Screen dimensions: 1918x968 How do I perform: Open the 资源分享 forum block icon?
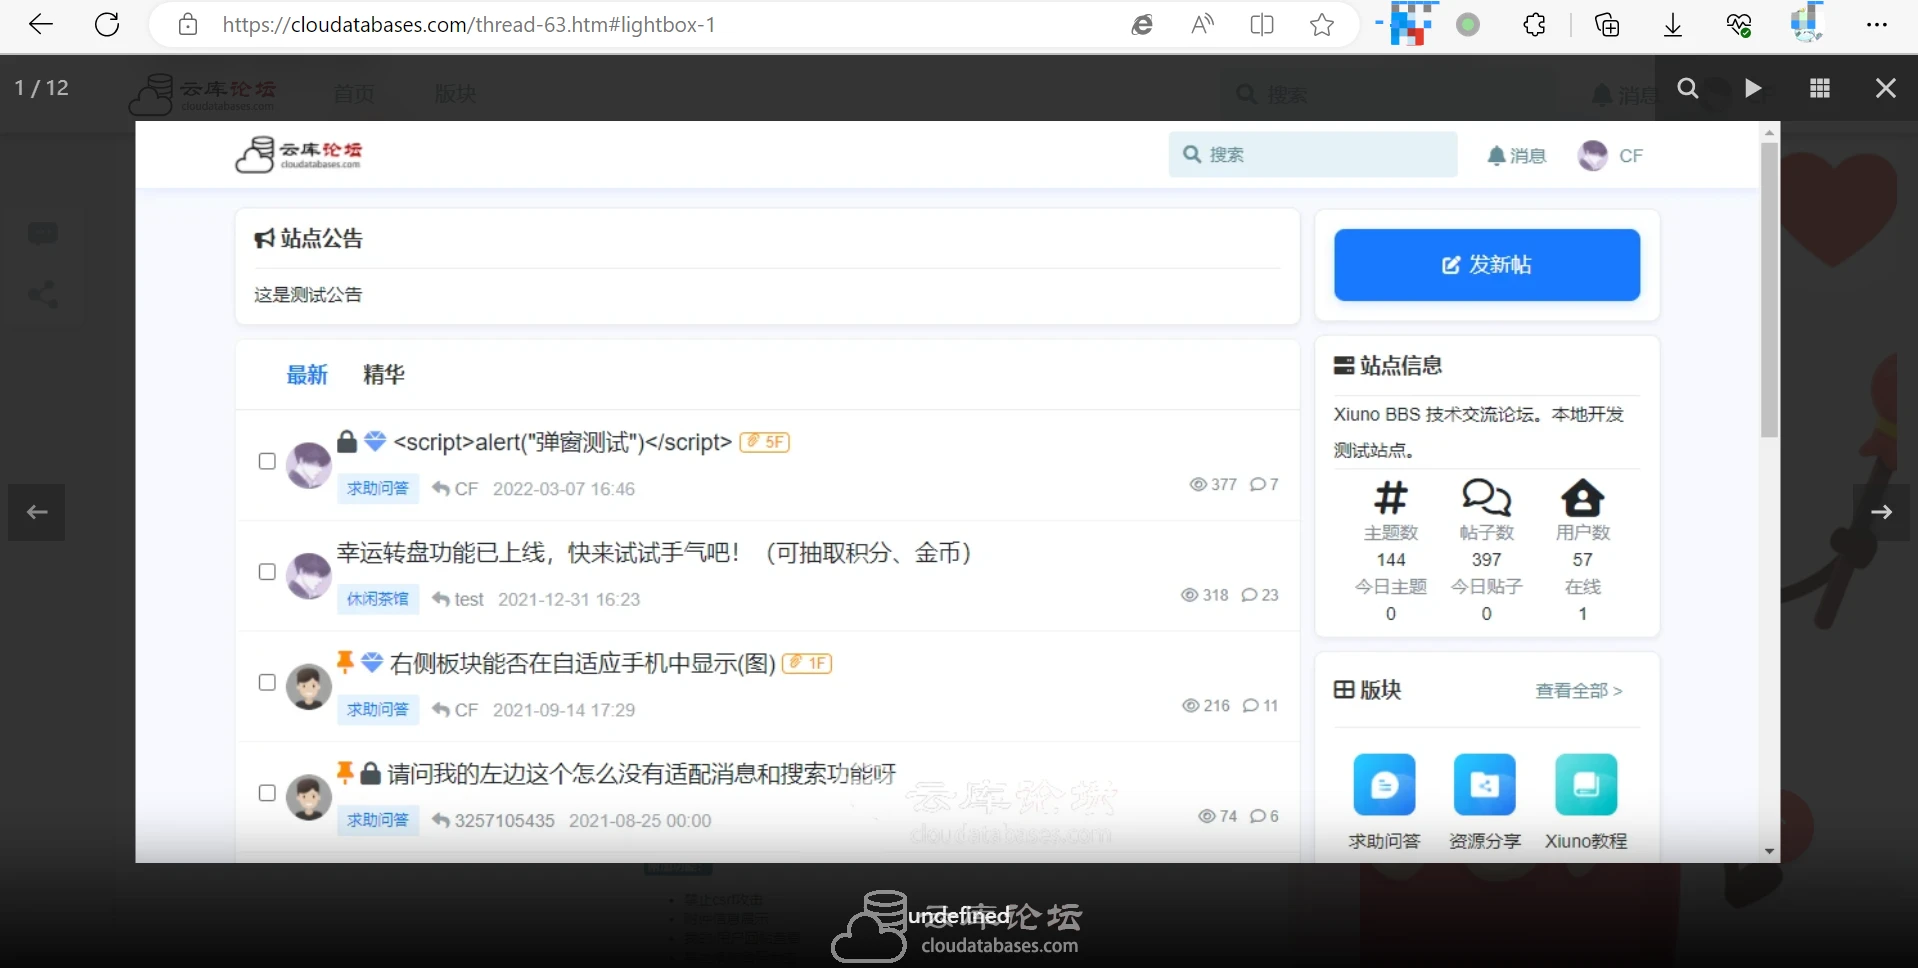(1484, 785)
